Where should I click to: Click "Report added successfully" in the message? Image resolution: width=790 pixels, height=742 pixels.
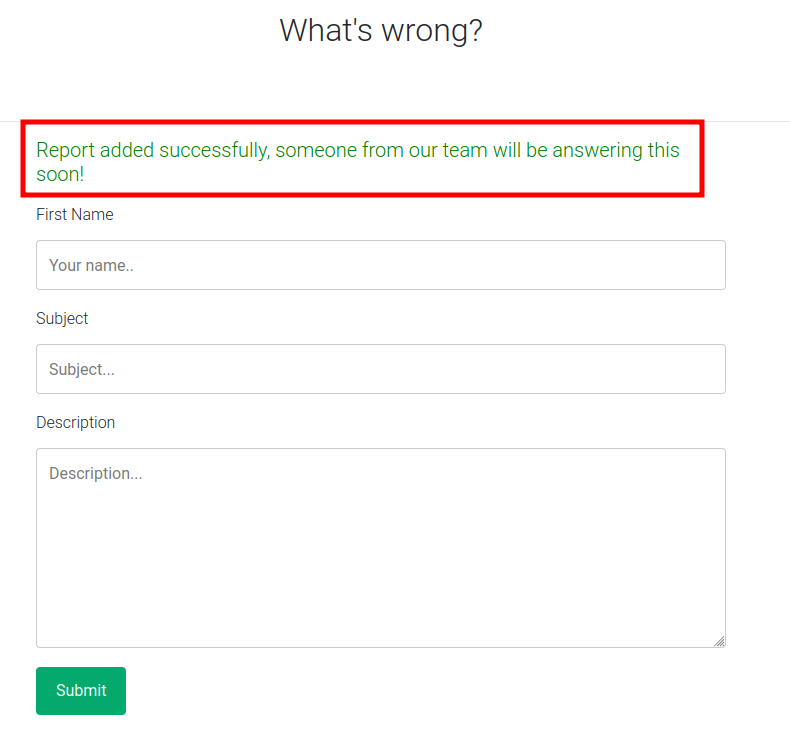tap(152, 151)
